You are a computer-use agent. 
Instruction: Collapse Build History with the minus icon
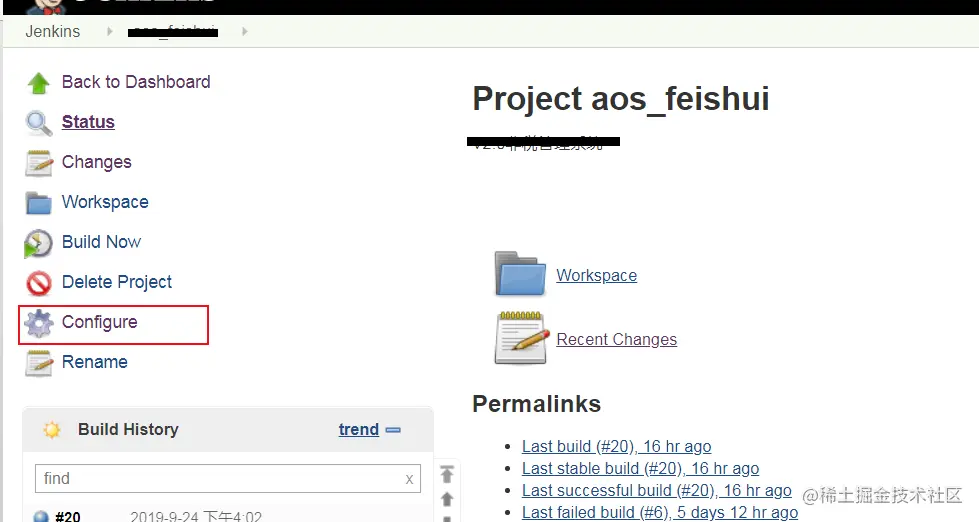click(393, 430)
